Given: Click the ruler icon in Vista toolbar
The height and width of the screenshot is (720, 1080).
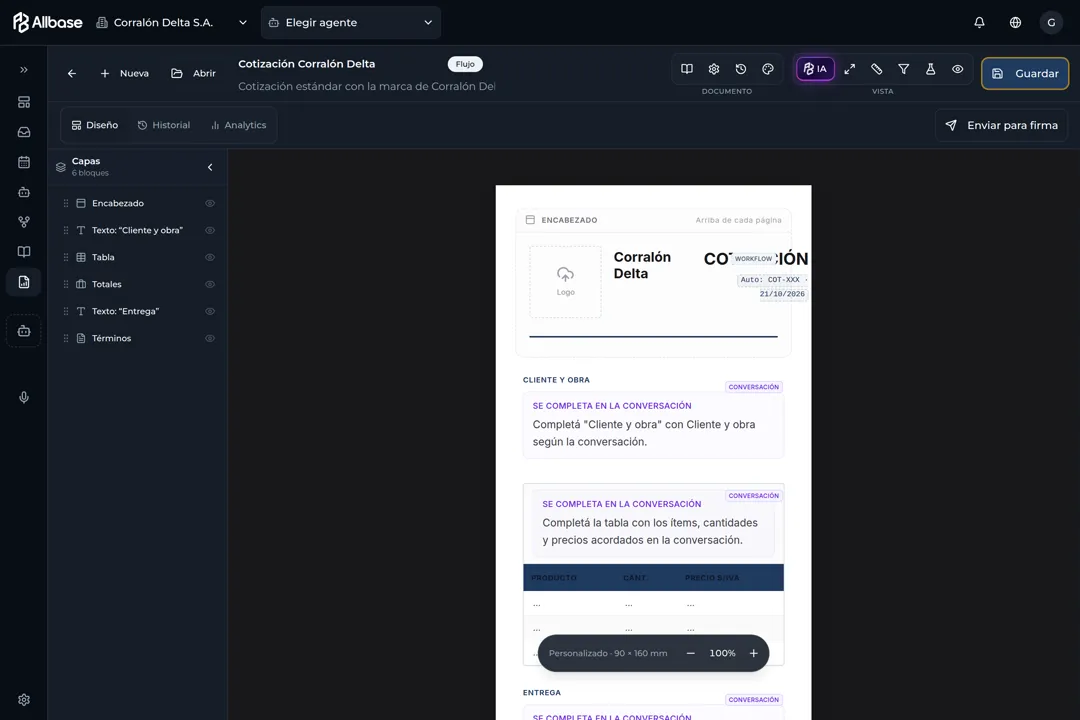Looking at the screenshot, I should pyautogui.click(x=876, y=69).
